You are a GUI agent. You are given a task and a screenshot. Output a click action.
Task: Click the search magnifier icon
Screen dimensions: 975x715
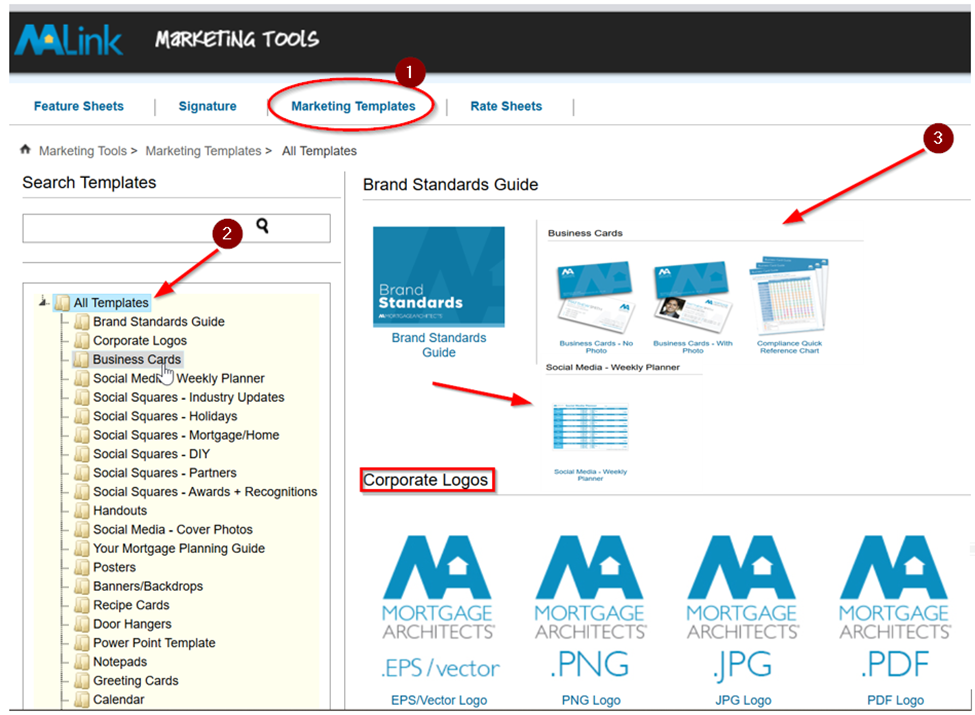point(262,226)
